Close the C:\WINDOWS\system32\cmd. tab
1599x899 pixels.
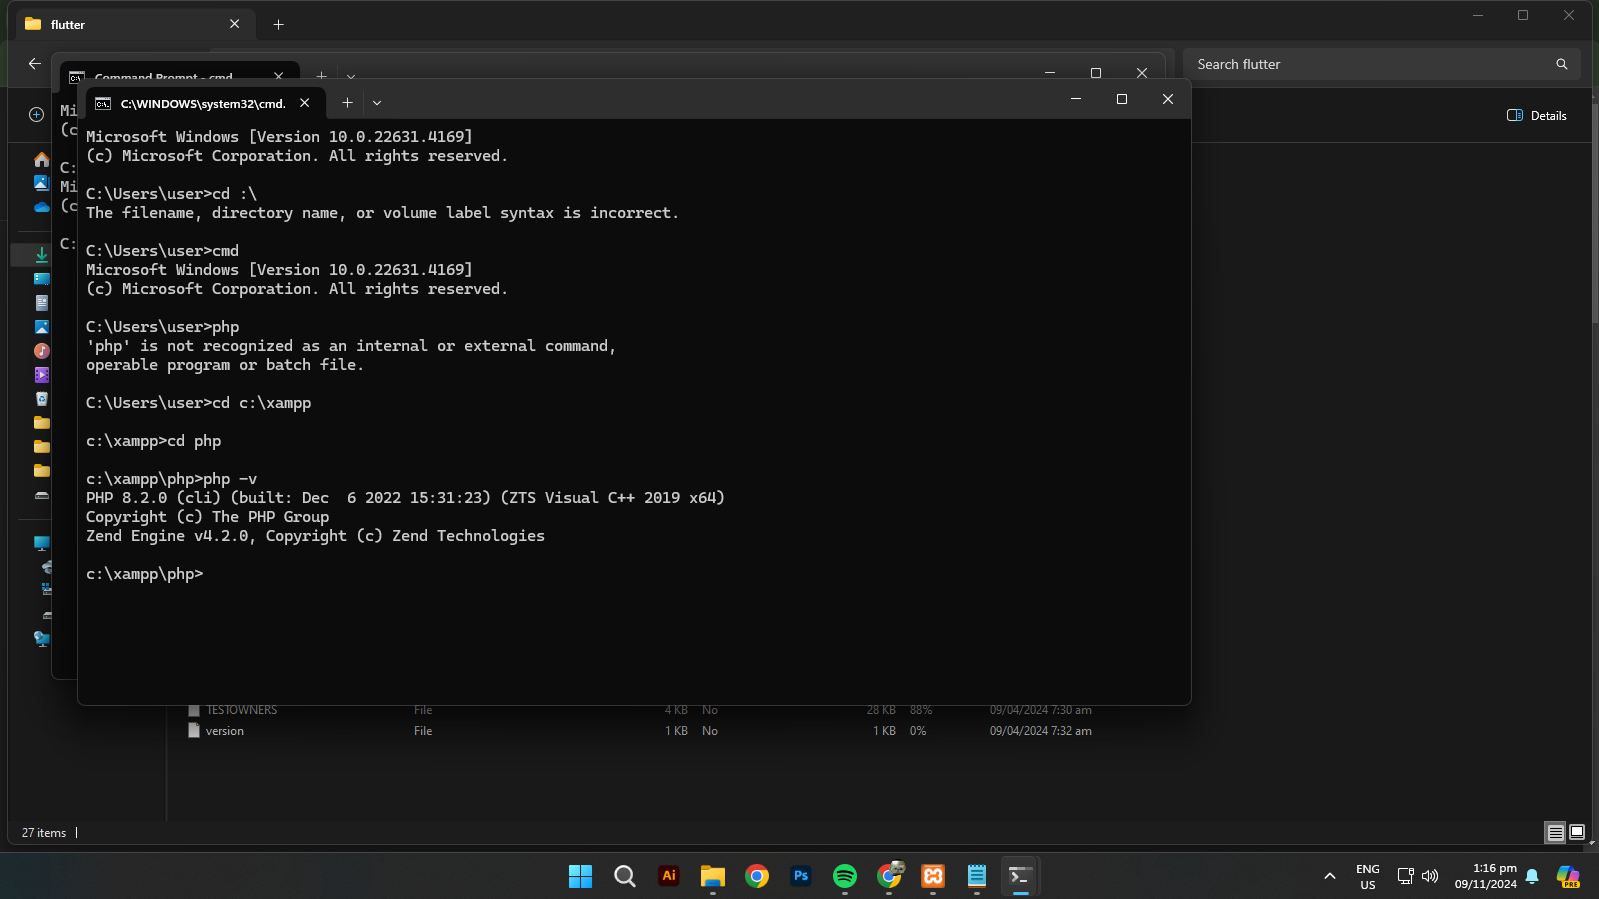pos(305,102)
